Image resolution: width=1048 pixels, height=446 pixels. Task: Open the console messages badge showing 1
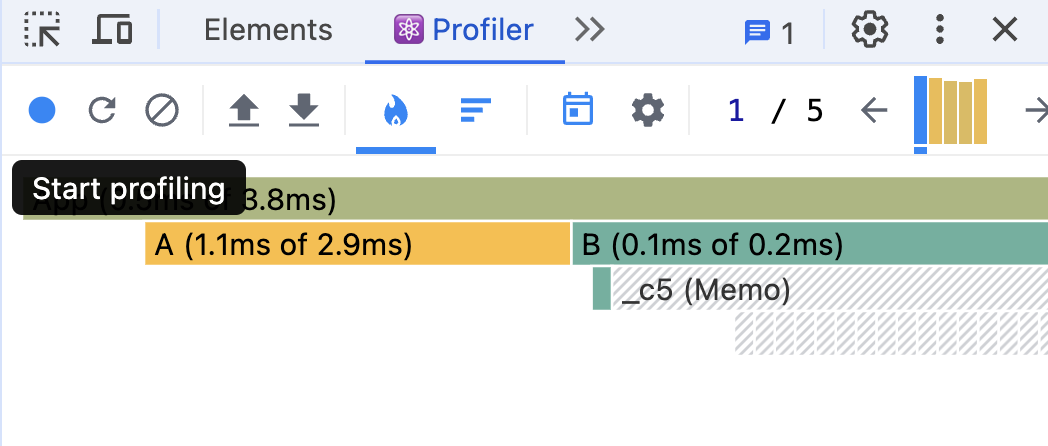769,32
